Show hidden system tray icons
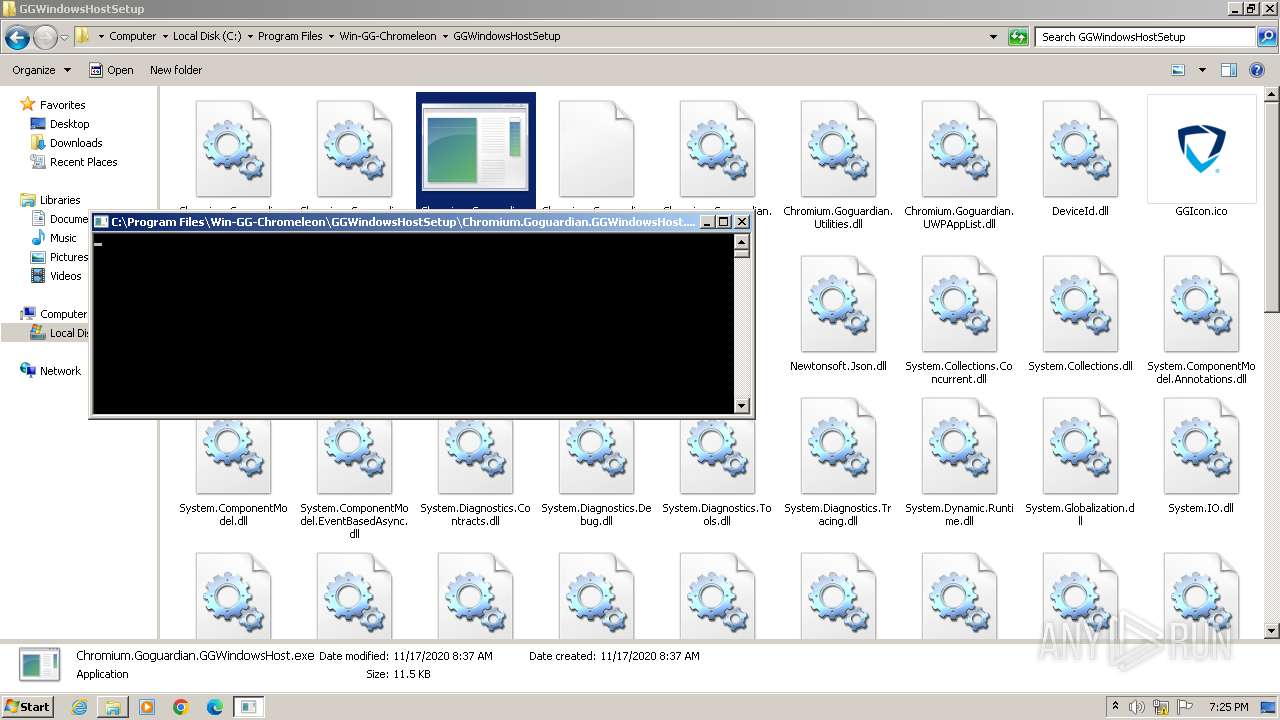This screenshot has height=720, width=1280. coord(1115,707)
